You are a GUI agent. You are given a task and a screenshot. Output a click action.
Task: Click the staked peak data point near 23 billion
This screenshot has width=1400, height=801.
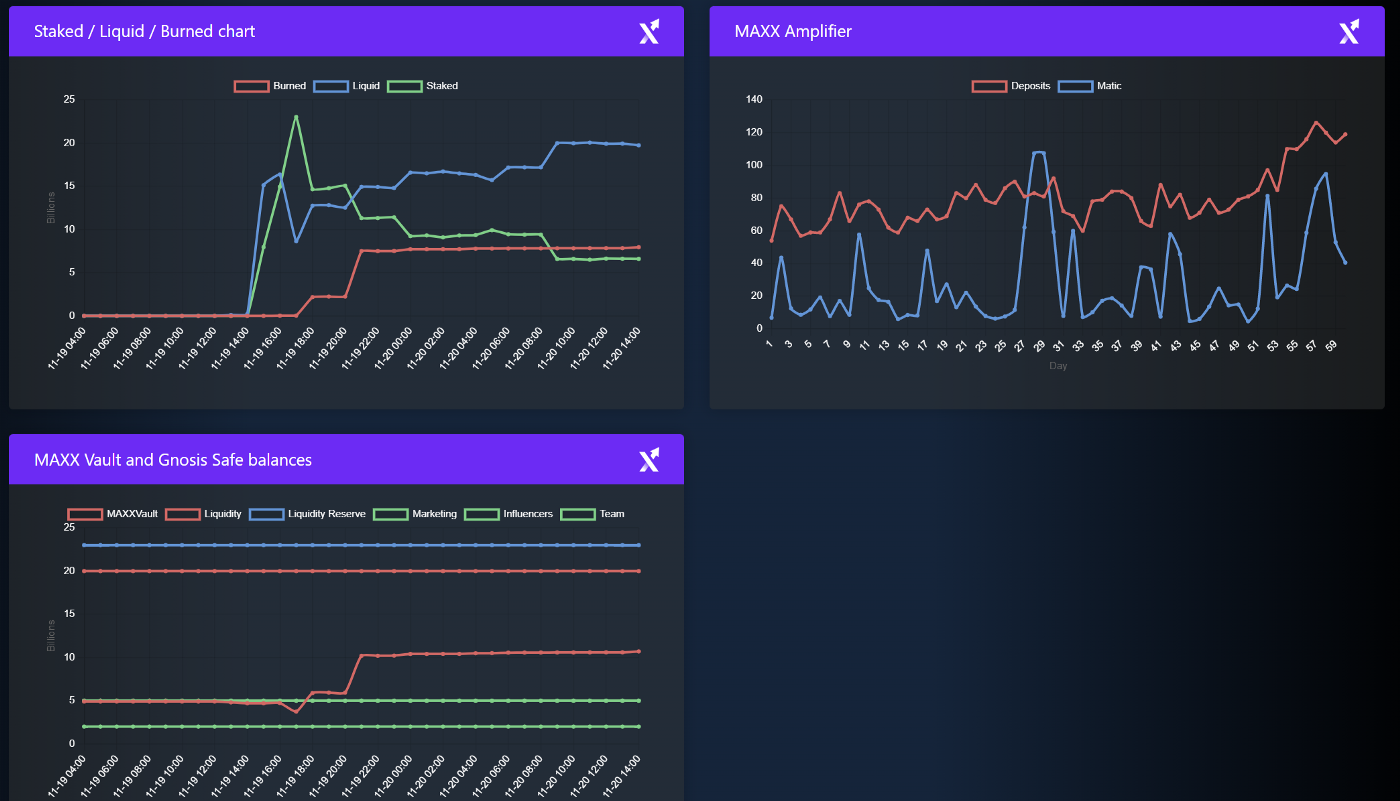tap(296, 117)
